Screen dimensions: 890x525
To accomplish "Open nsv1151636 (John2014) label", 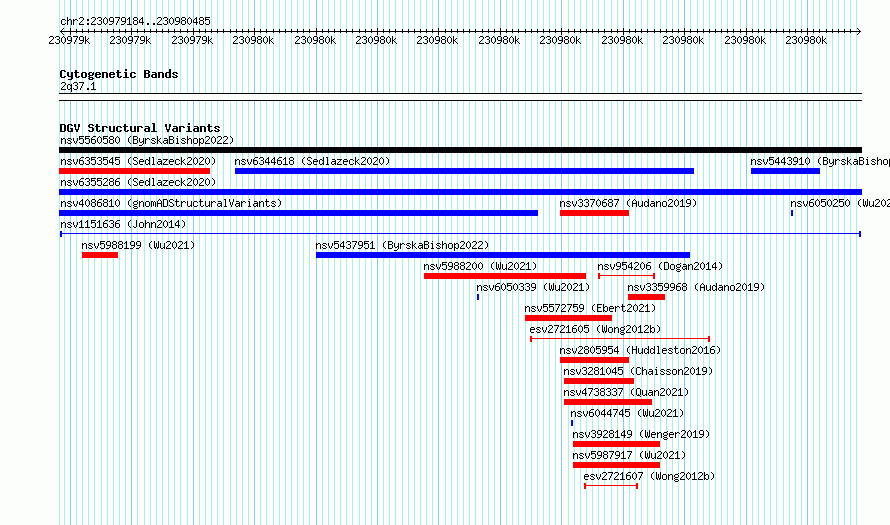I will click(123, 224).
